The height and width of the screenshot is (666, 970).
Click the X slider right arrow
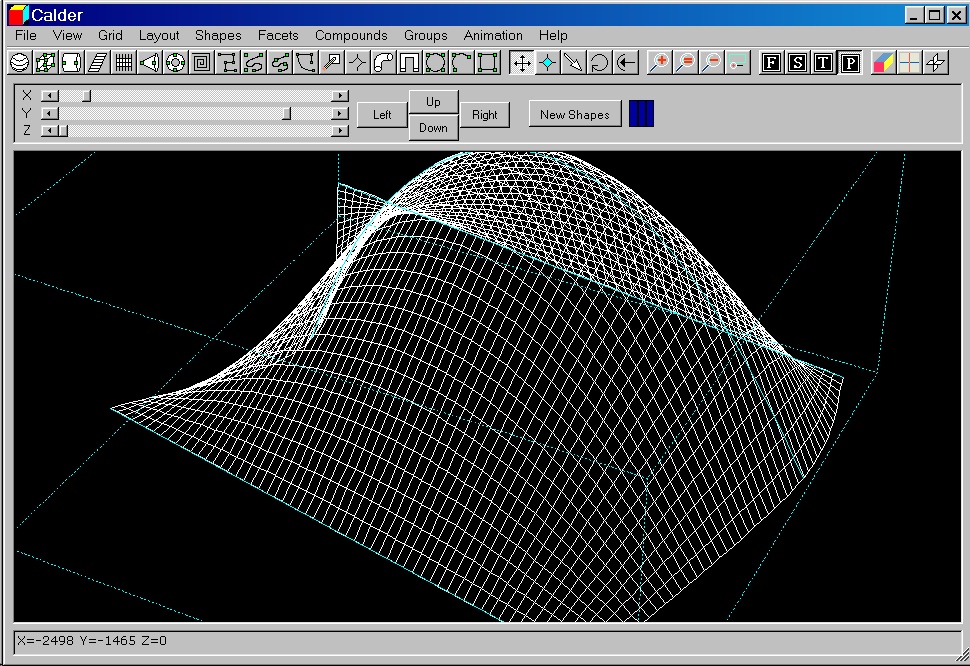click(x=341, y=96)
